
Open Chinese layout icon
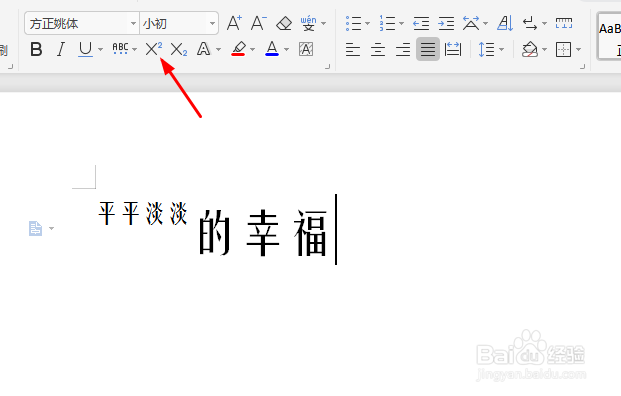tap(471, 23)
